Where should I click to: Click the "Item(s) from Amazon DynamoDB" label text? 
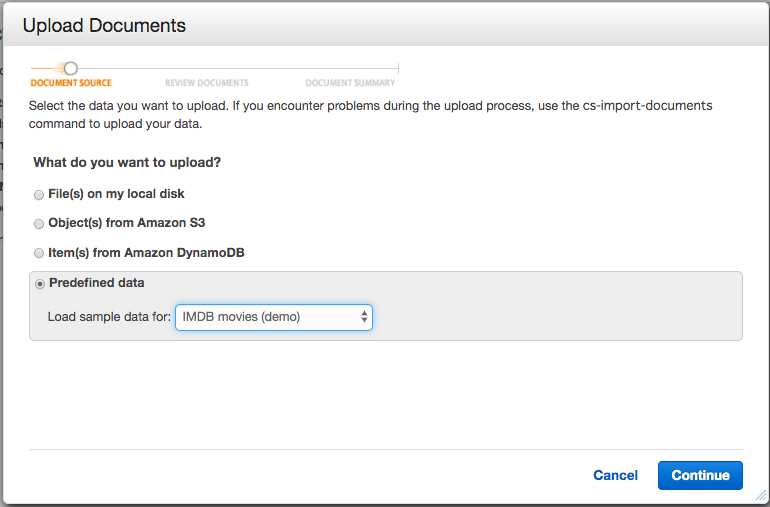pos(146,253)
